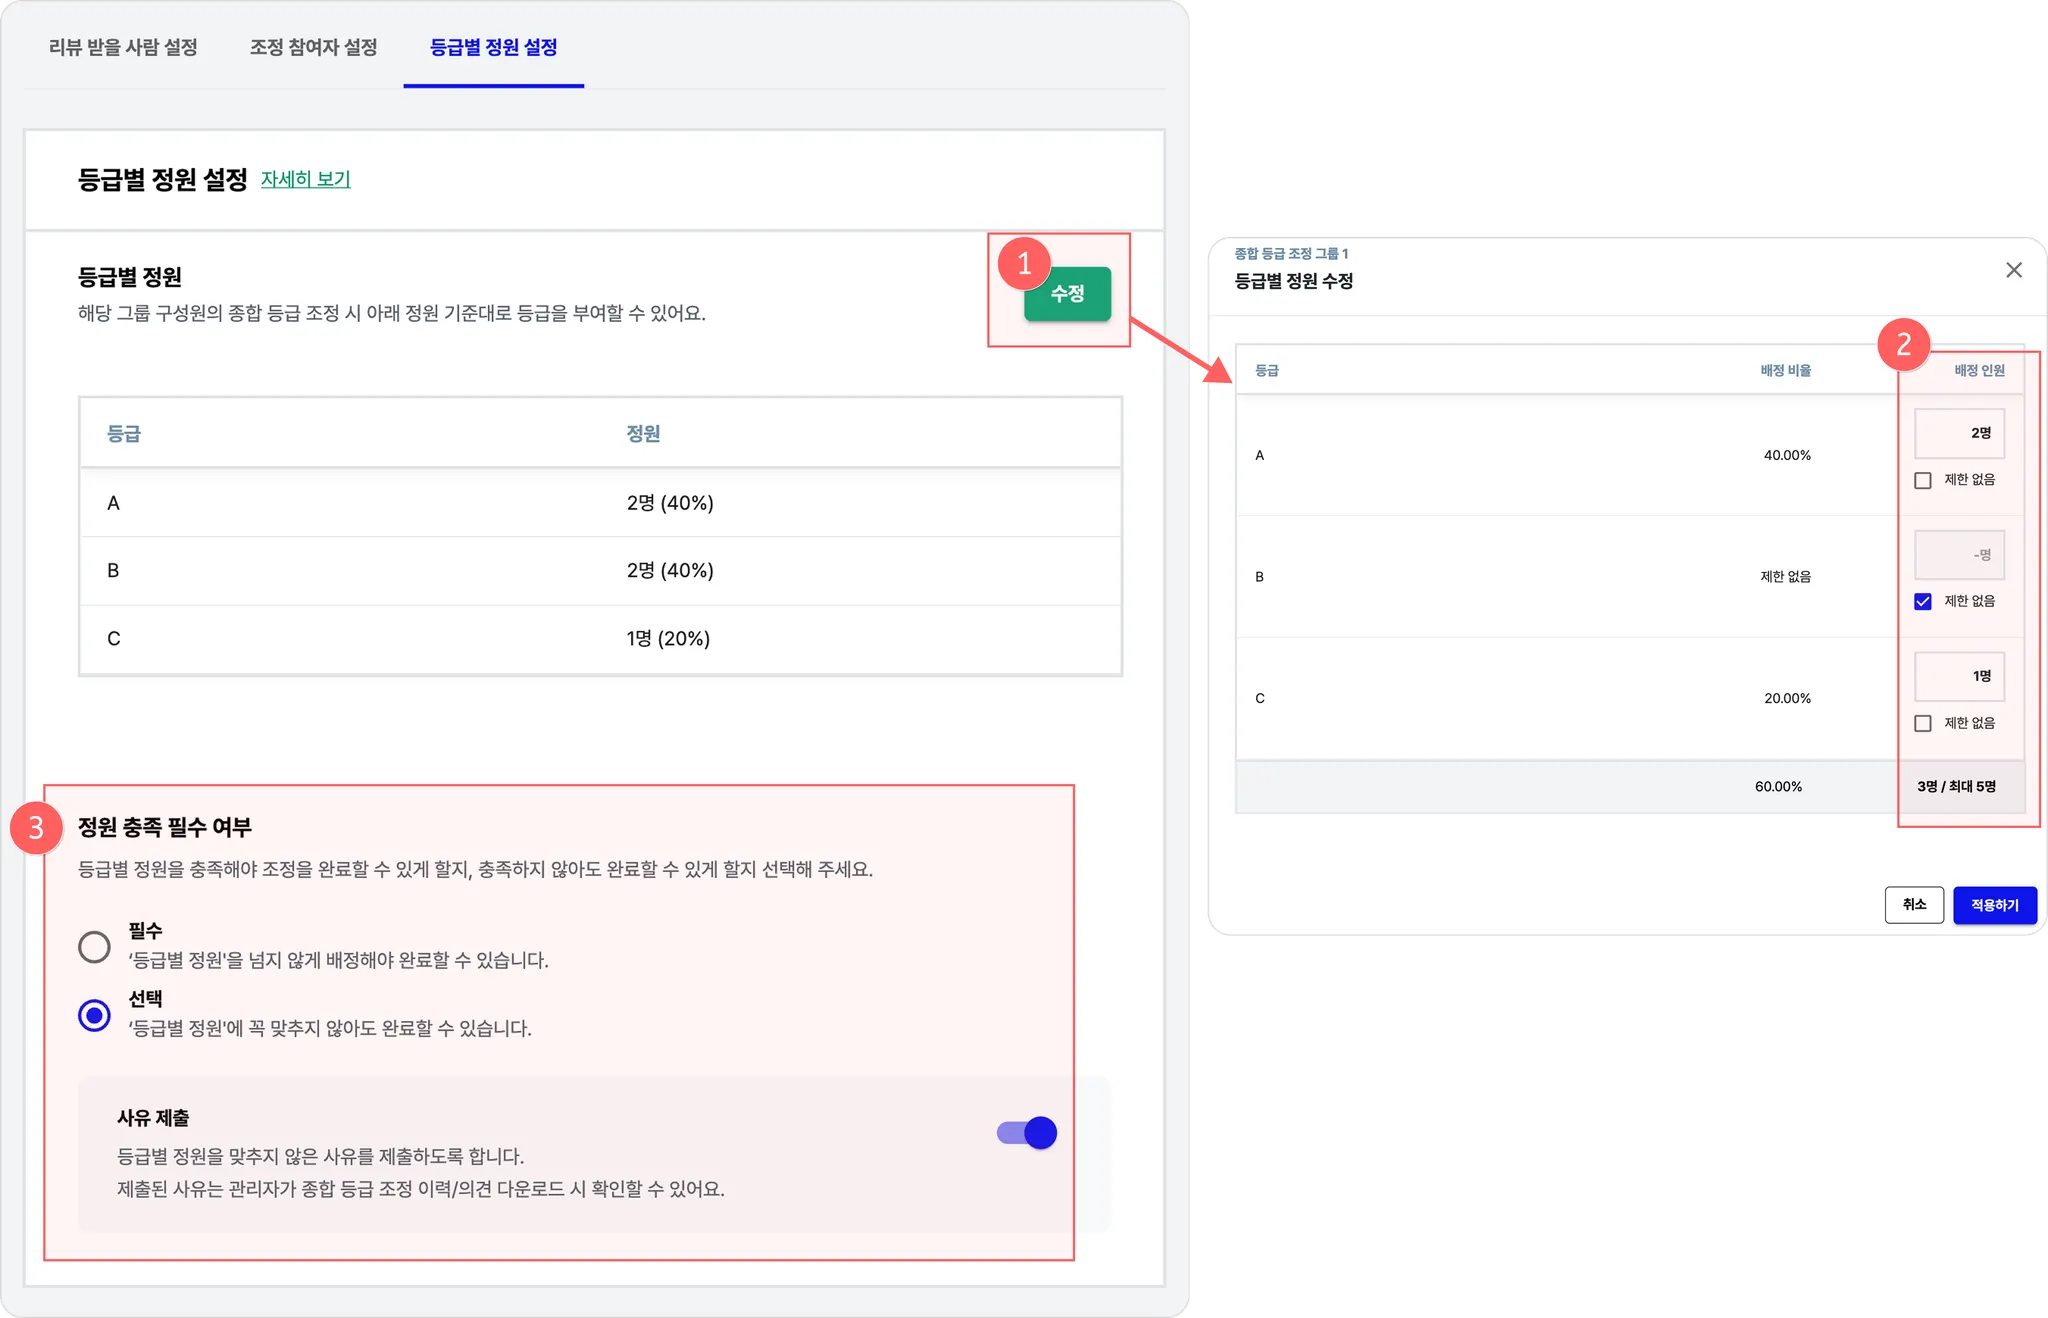Click the 배정 인원 column header
The image size is (2048, 1318).
tap(1979, 370)
